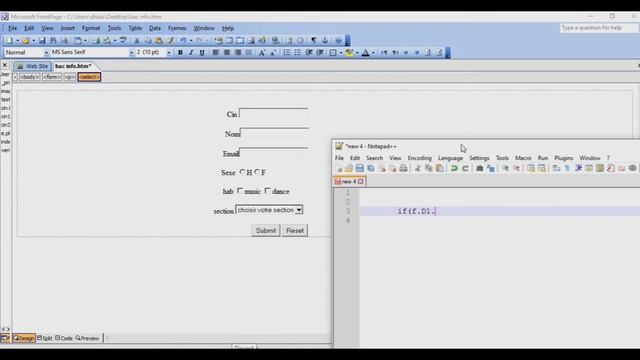Image resolution: width=640 pixels, height=360 pixels.
Task: Increase font size in FrontPage toolbar
Action: click(x=262, y=53)
